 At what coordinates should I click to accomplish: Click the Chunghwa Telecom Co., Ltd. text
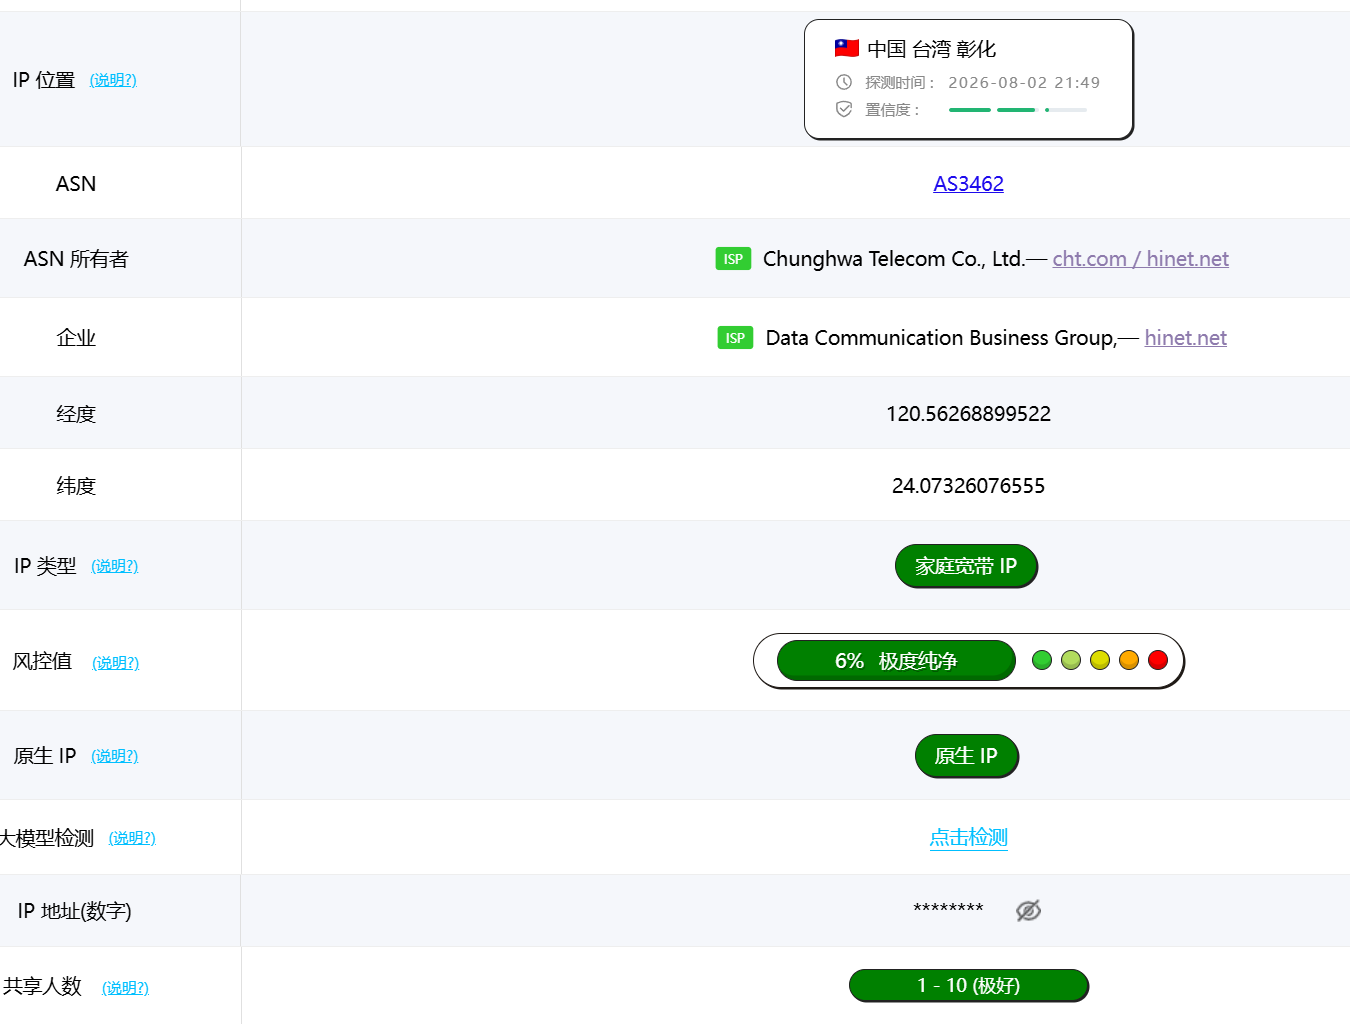pos(894,258)
